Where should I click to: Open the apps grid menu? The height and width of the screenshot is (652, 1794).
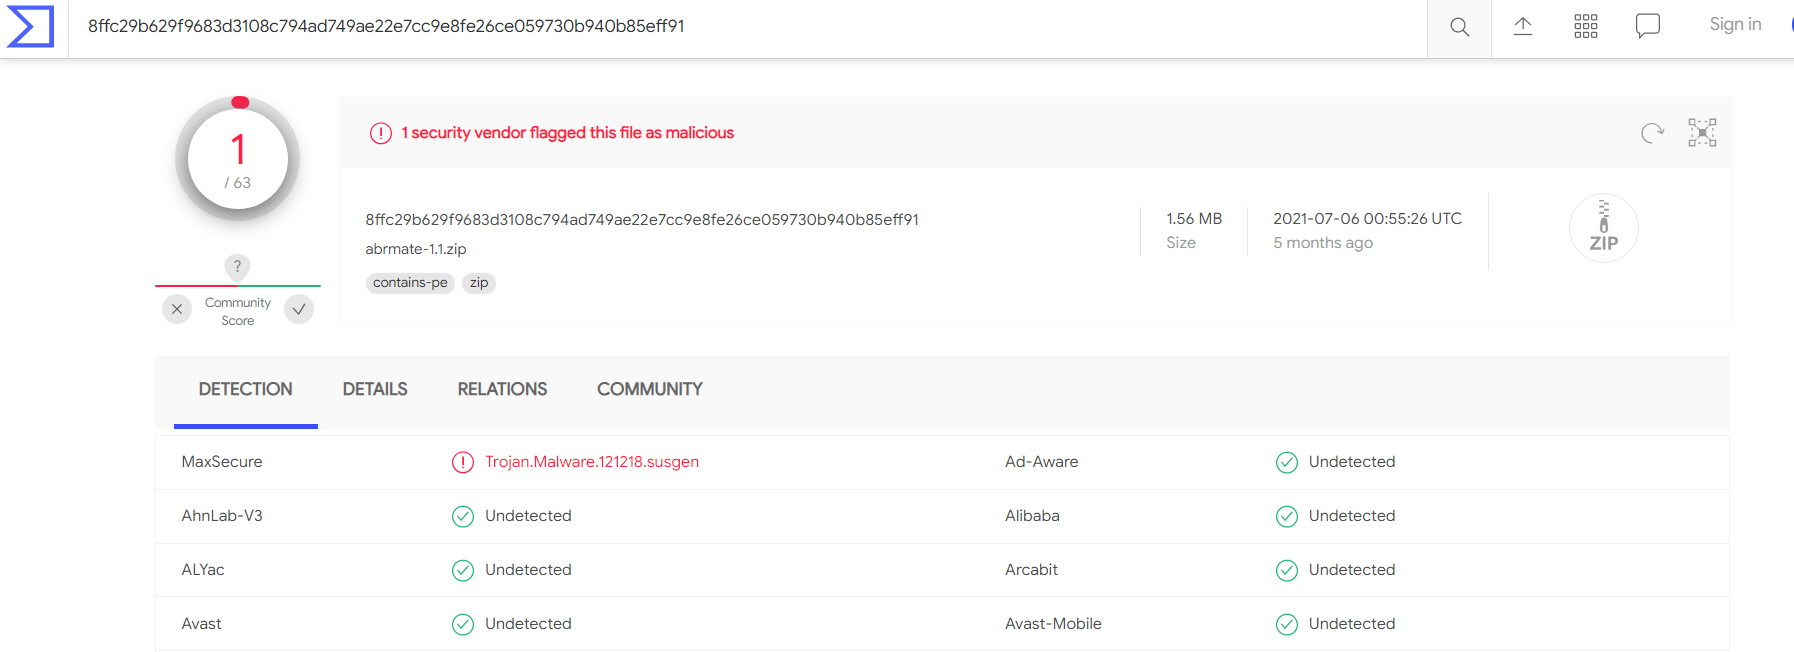pyautogui.click(x=1585, y=27)
